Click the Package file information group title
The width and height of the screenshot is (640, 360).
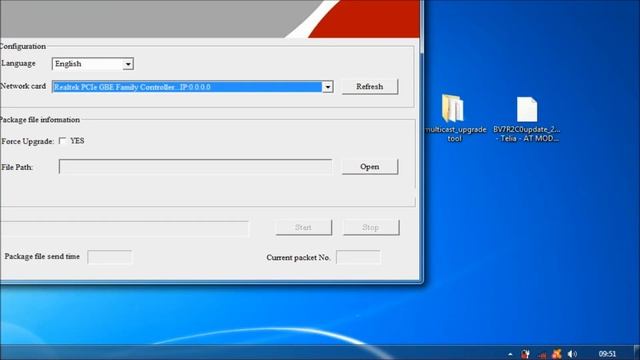[40, 120]
